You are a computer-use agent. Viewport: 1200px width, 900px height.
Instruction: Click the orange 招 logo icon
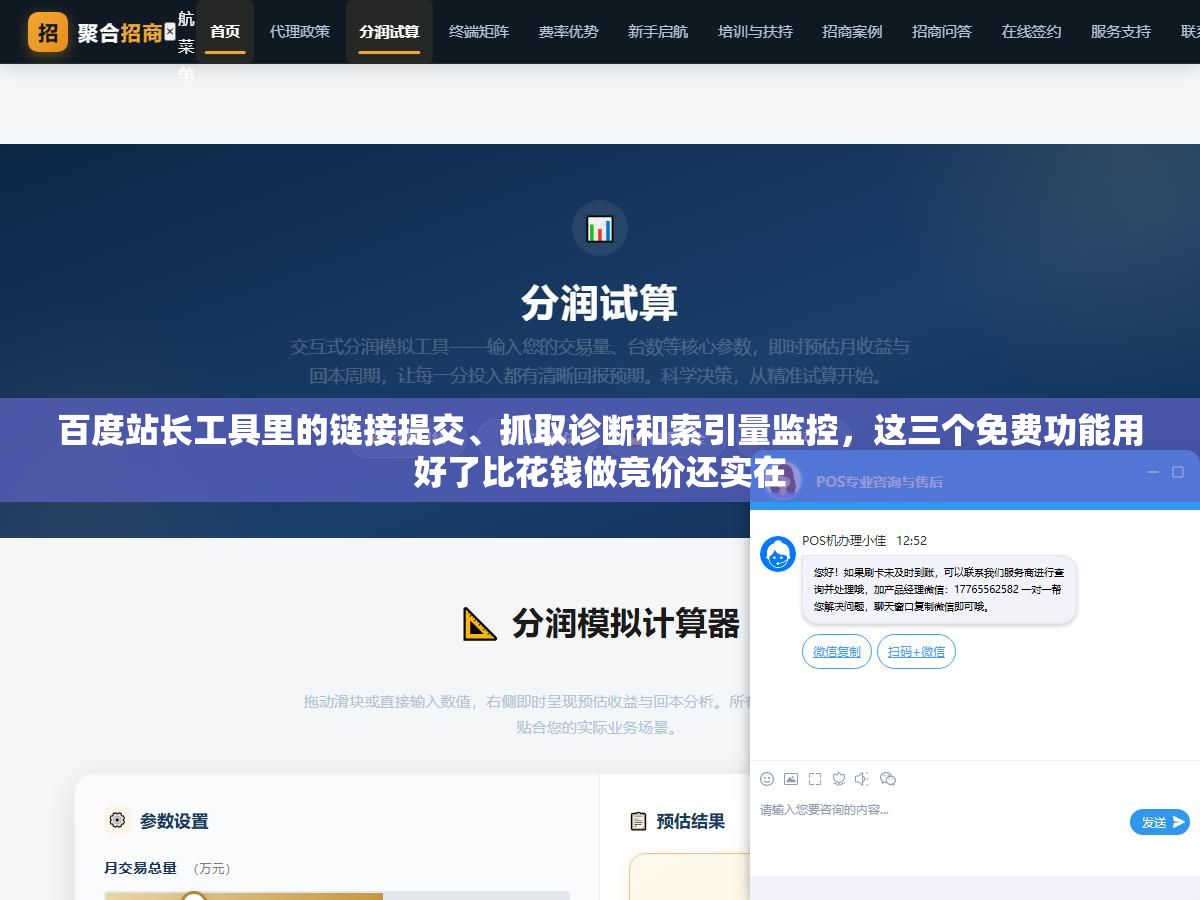point(48,32)
